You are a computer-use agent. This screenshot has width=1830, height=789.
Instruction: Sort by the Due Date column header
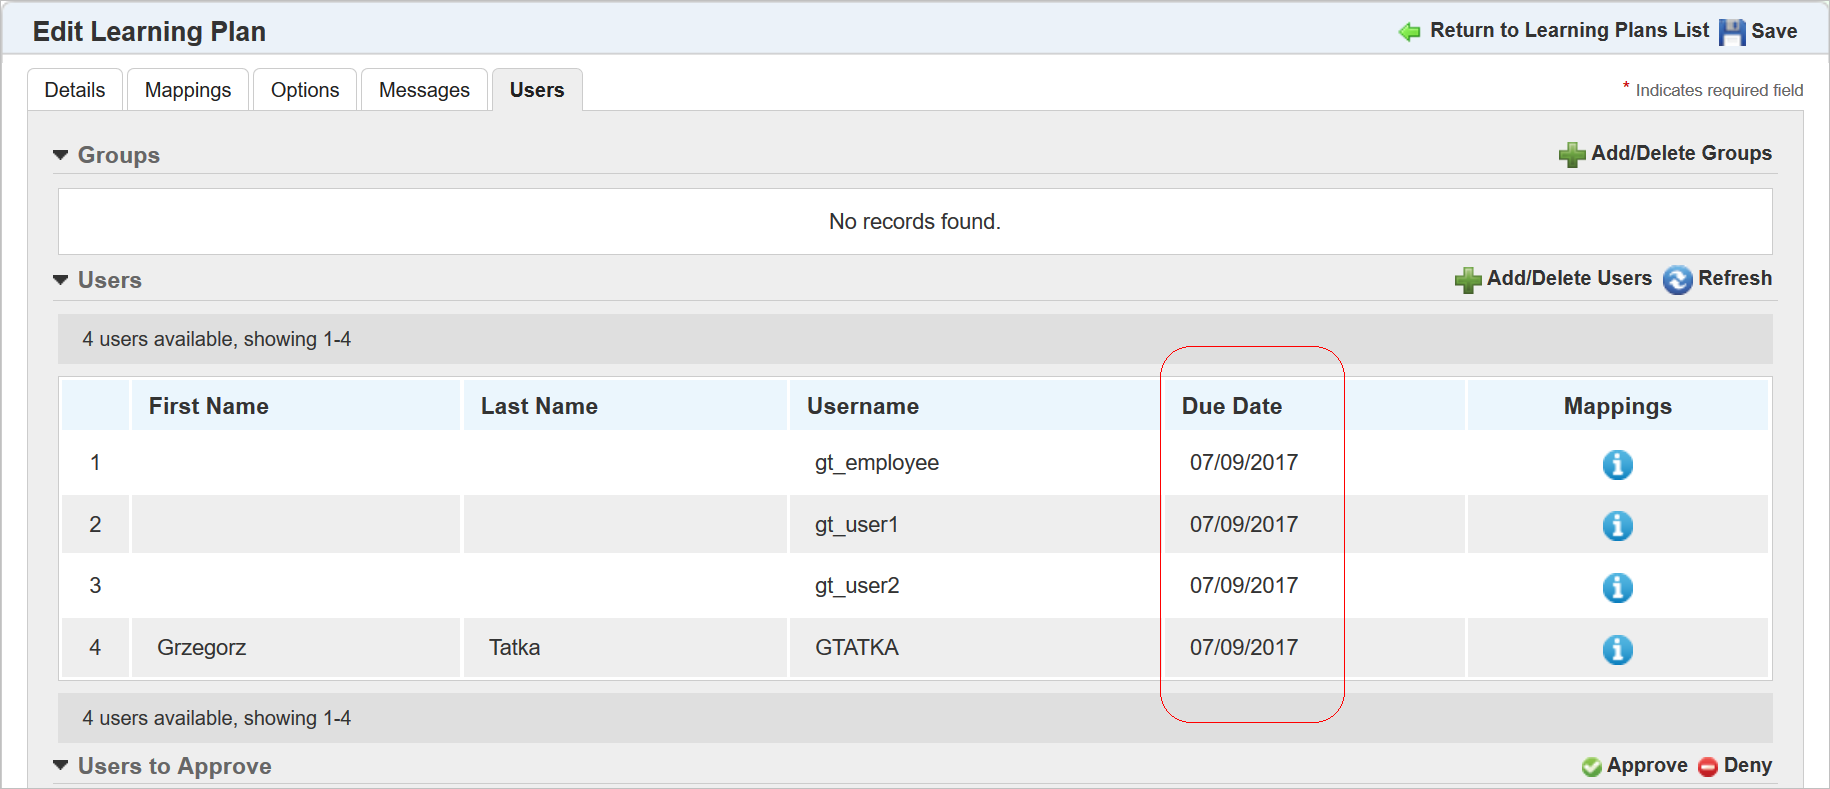click(x=1231, y=406)
